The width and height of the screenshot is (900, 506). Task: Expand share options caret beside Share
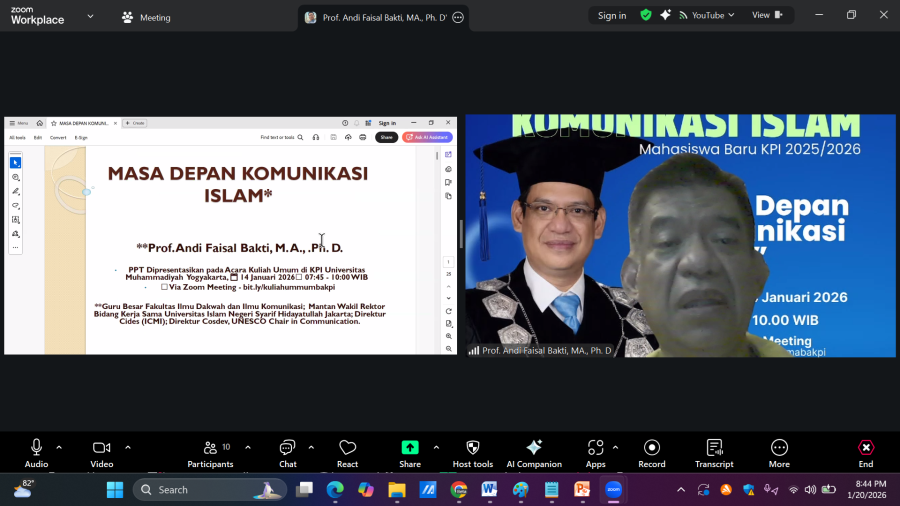(x=436, y=447)
